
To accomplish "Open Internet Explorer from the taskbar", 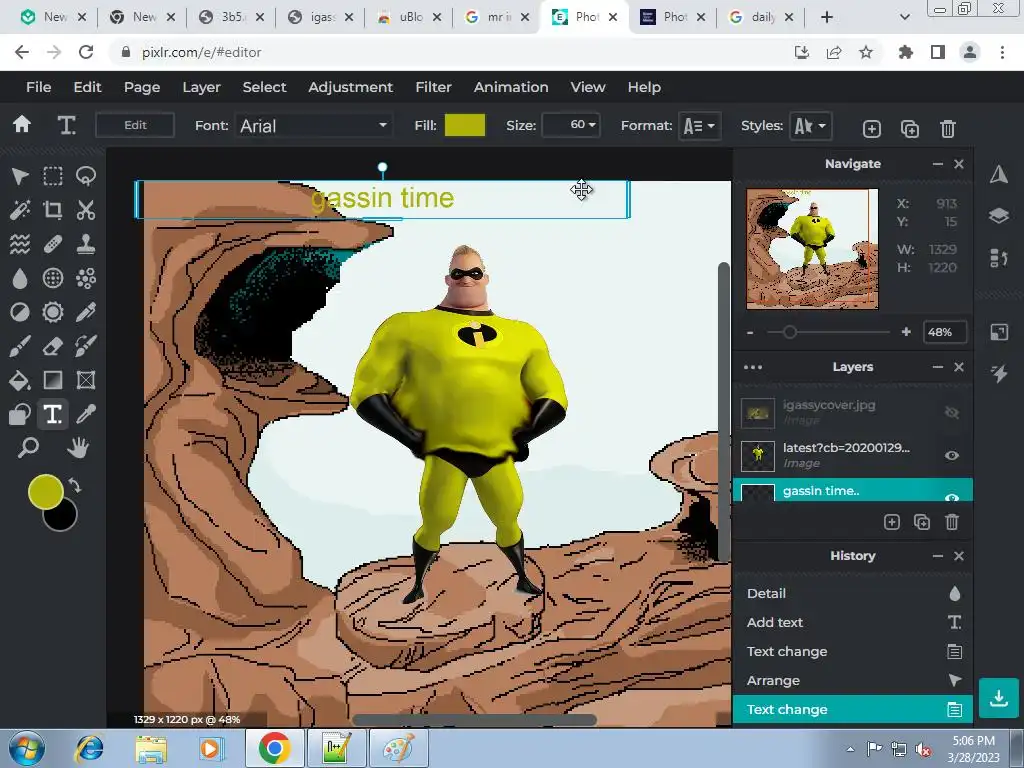I will 89,748.
